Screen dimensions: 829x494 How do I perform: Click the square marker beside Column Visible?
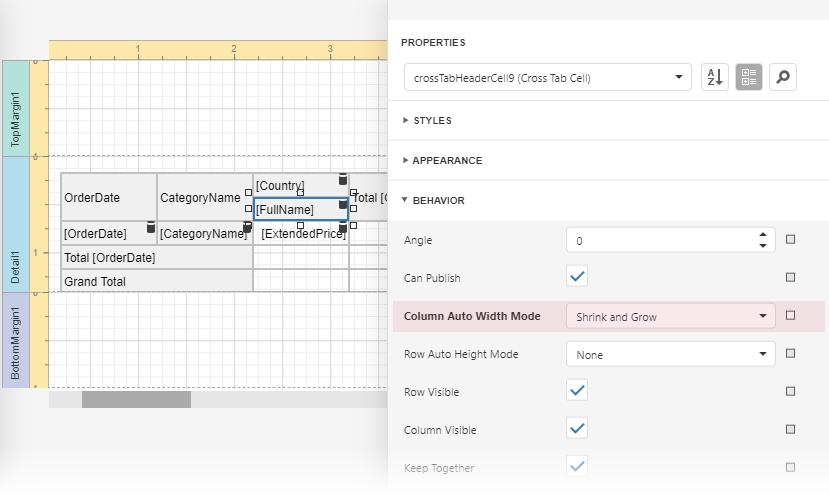(x=790, y=429)
